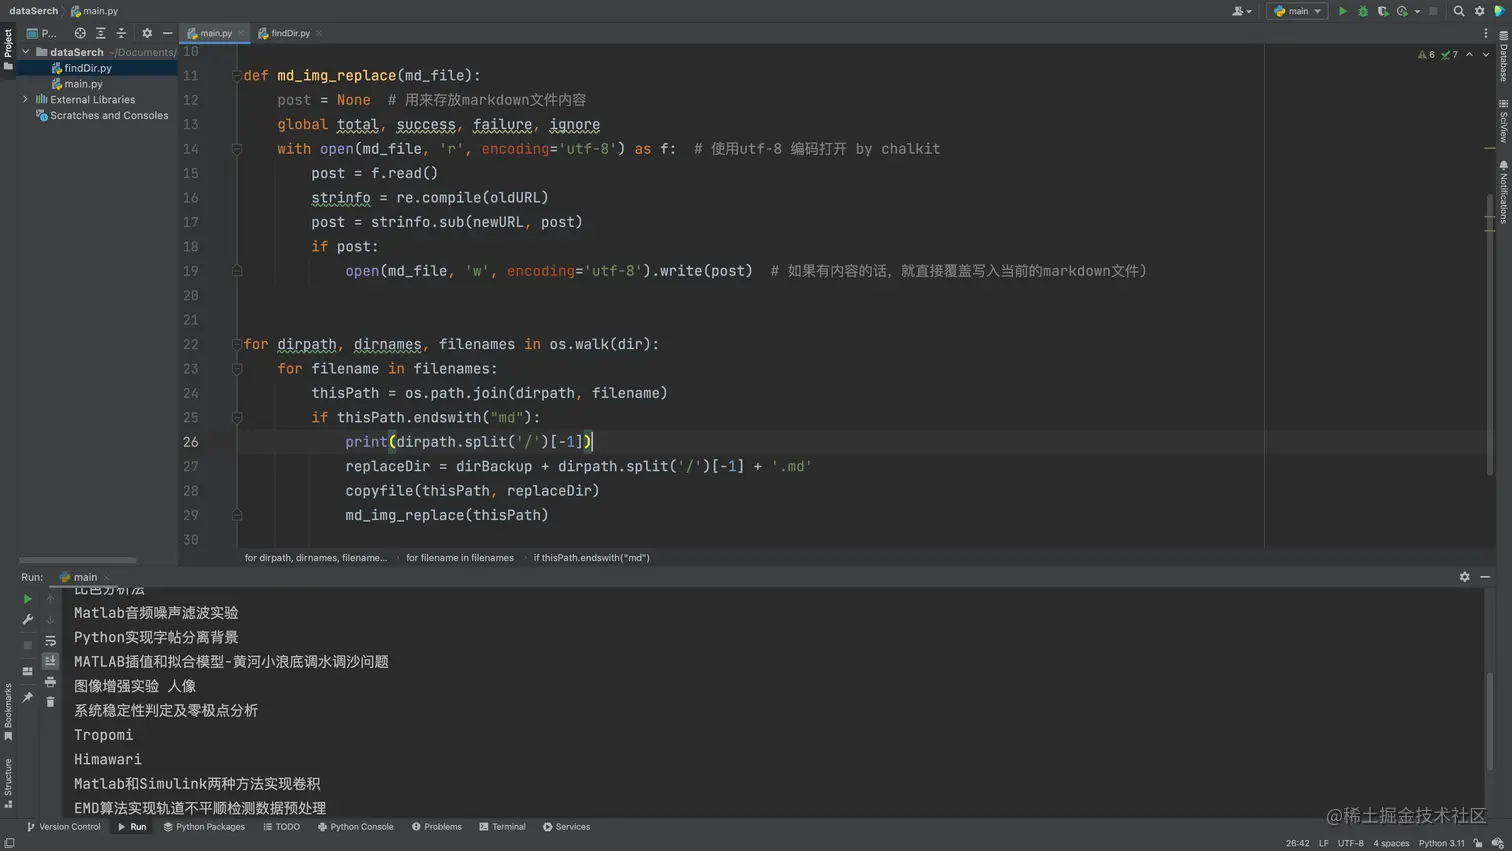
Task: Open run configuration wrench in Run panel
Action: (27, 620)
